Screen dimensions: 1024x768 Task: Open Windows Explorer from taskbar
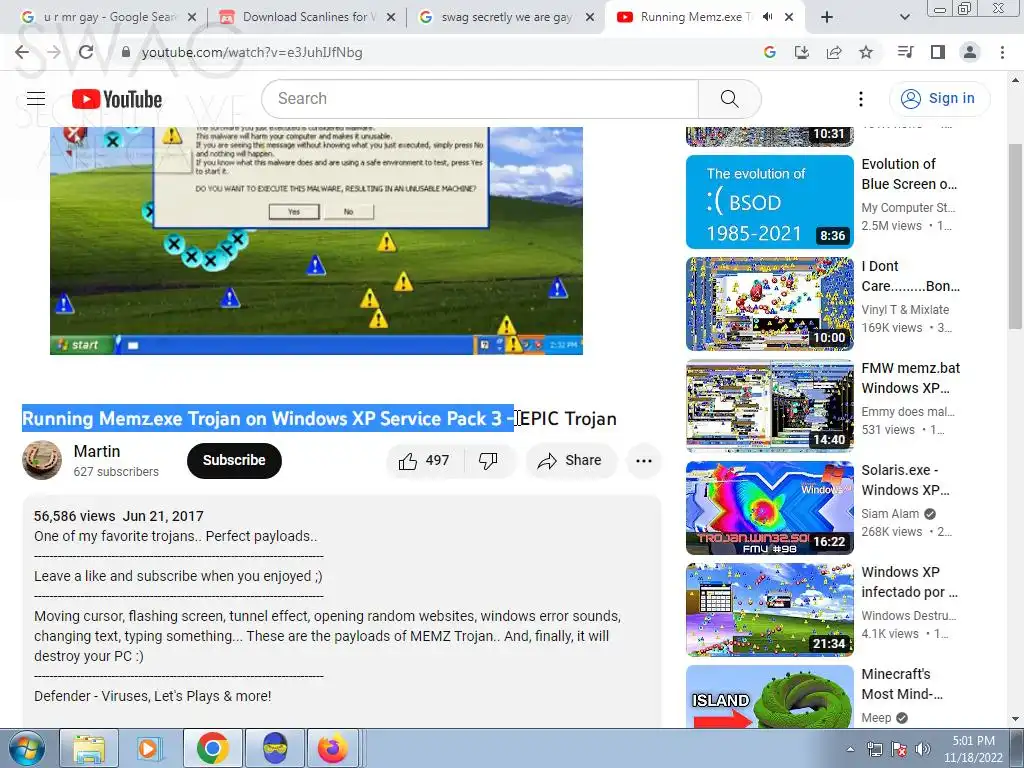click(89, 748)
